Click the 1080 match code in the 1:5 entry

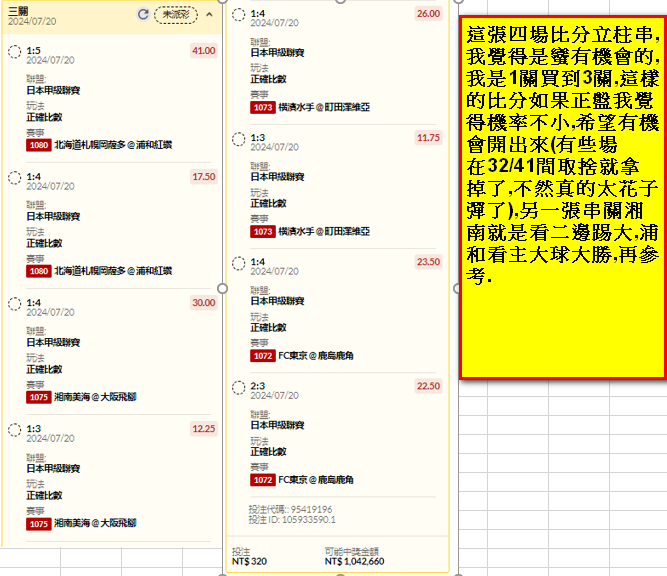coord(39,145)
